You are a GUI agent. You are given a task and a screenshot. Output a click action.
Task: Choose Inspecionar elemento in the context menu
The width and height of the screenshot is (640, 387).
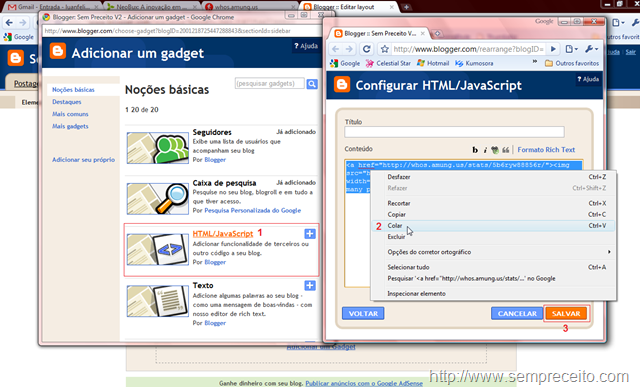pyautogui.click(x=493, y=294)
